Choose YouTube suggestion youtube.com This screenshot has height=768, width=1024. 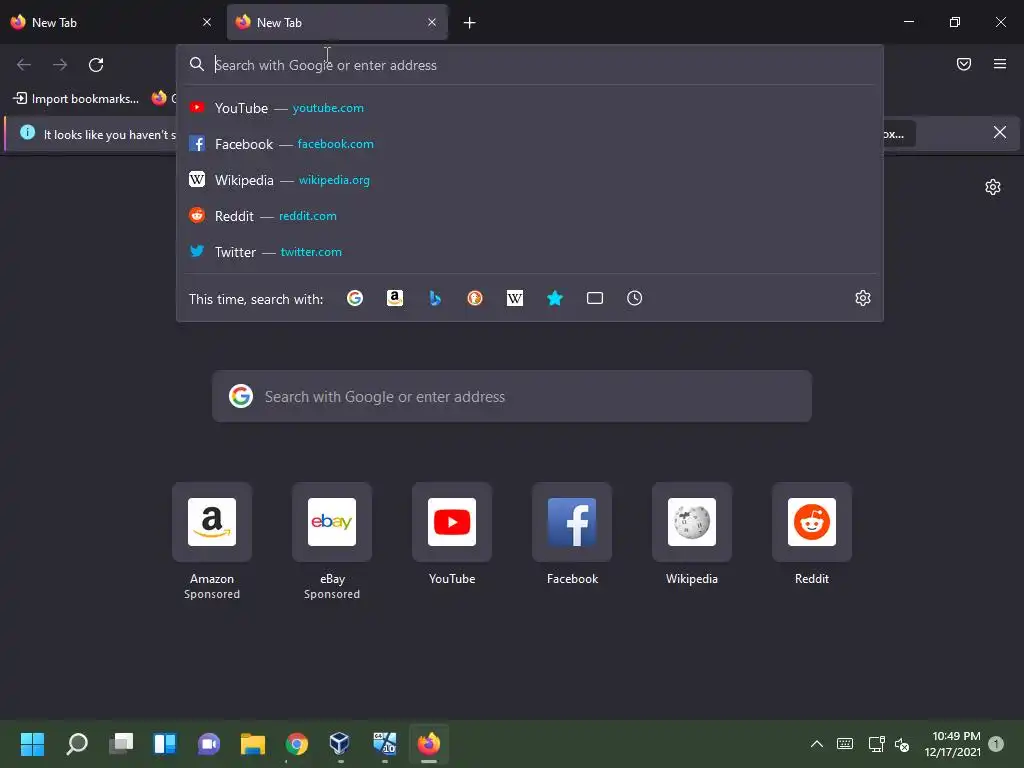point(530,108)
